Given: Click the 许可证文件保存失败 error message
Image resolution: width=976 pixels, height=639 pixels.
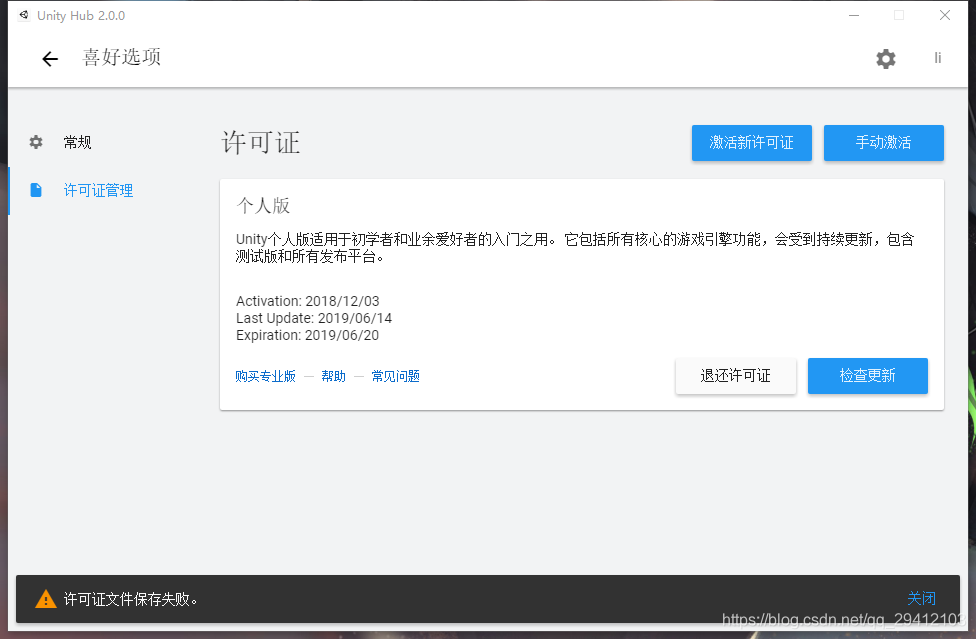Looking at the screenshot, I should tap(130, 599).
